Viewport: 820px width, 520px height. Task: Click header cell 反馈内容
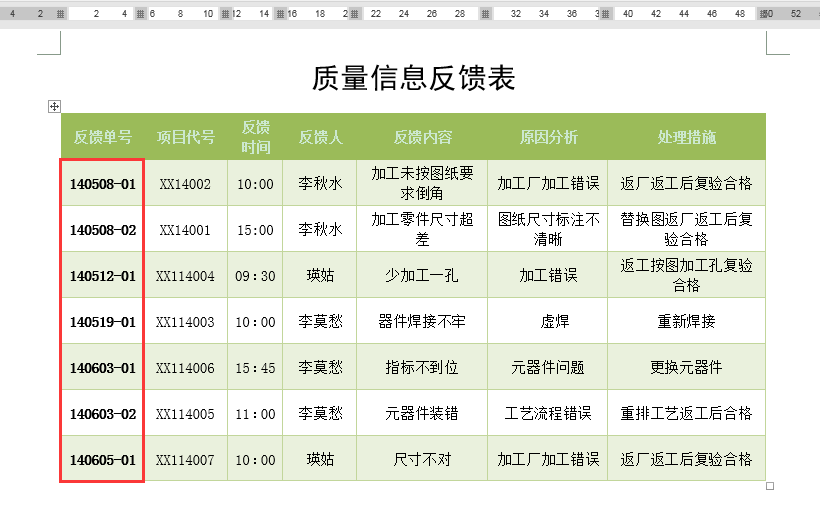(422, 137)
